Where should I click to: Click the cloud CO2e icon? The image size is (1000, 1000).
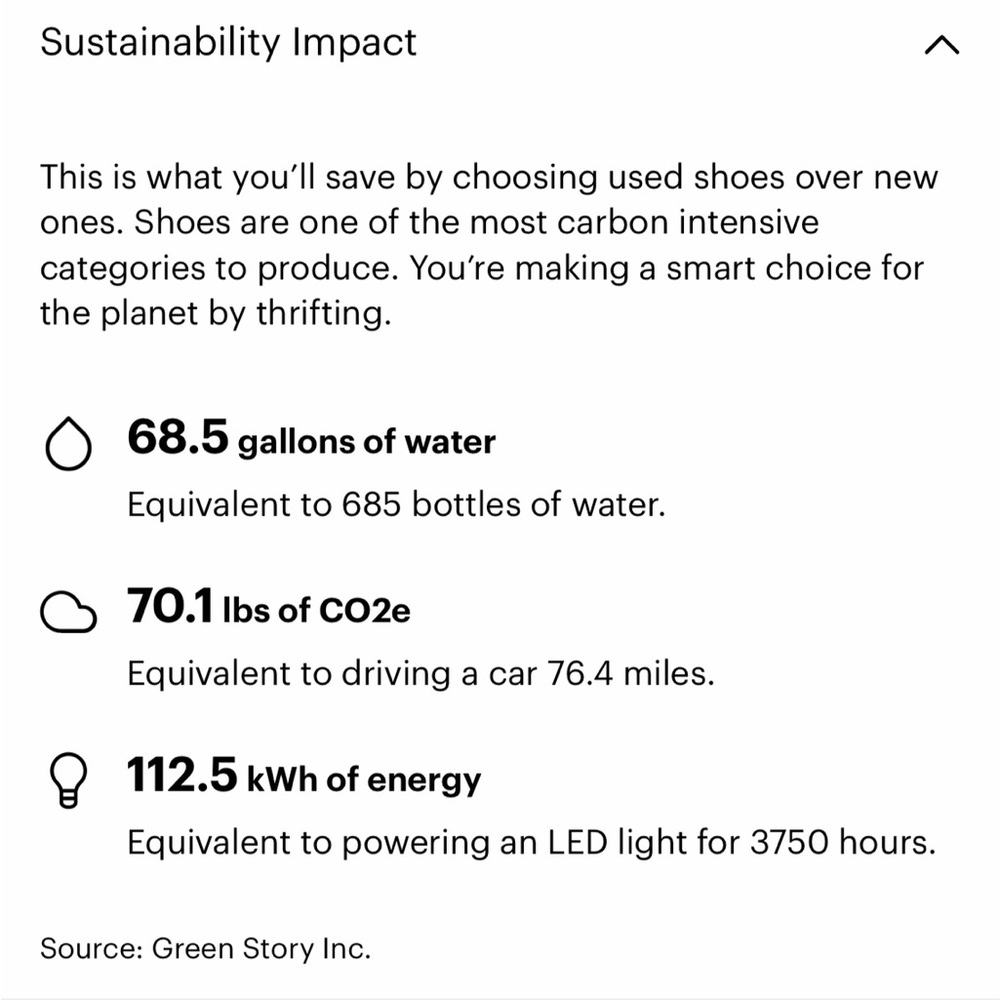pos(68,612)
